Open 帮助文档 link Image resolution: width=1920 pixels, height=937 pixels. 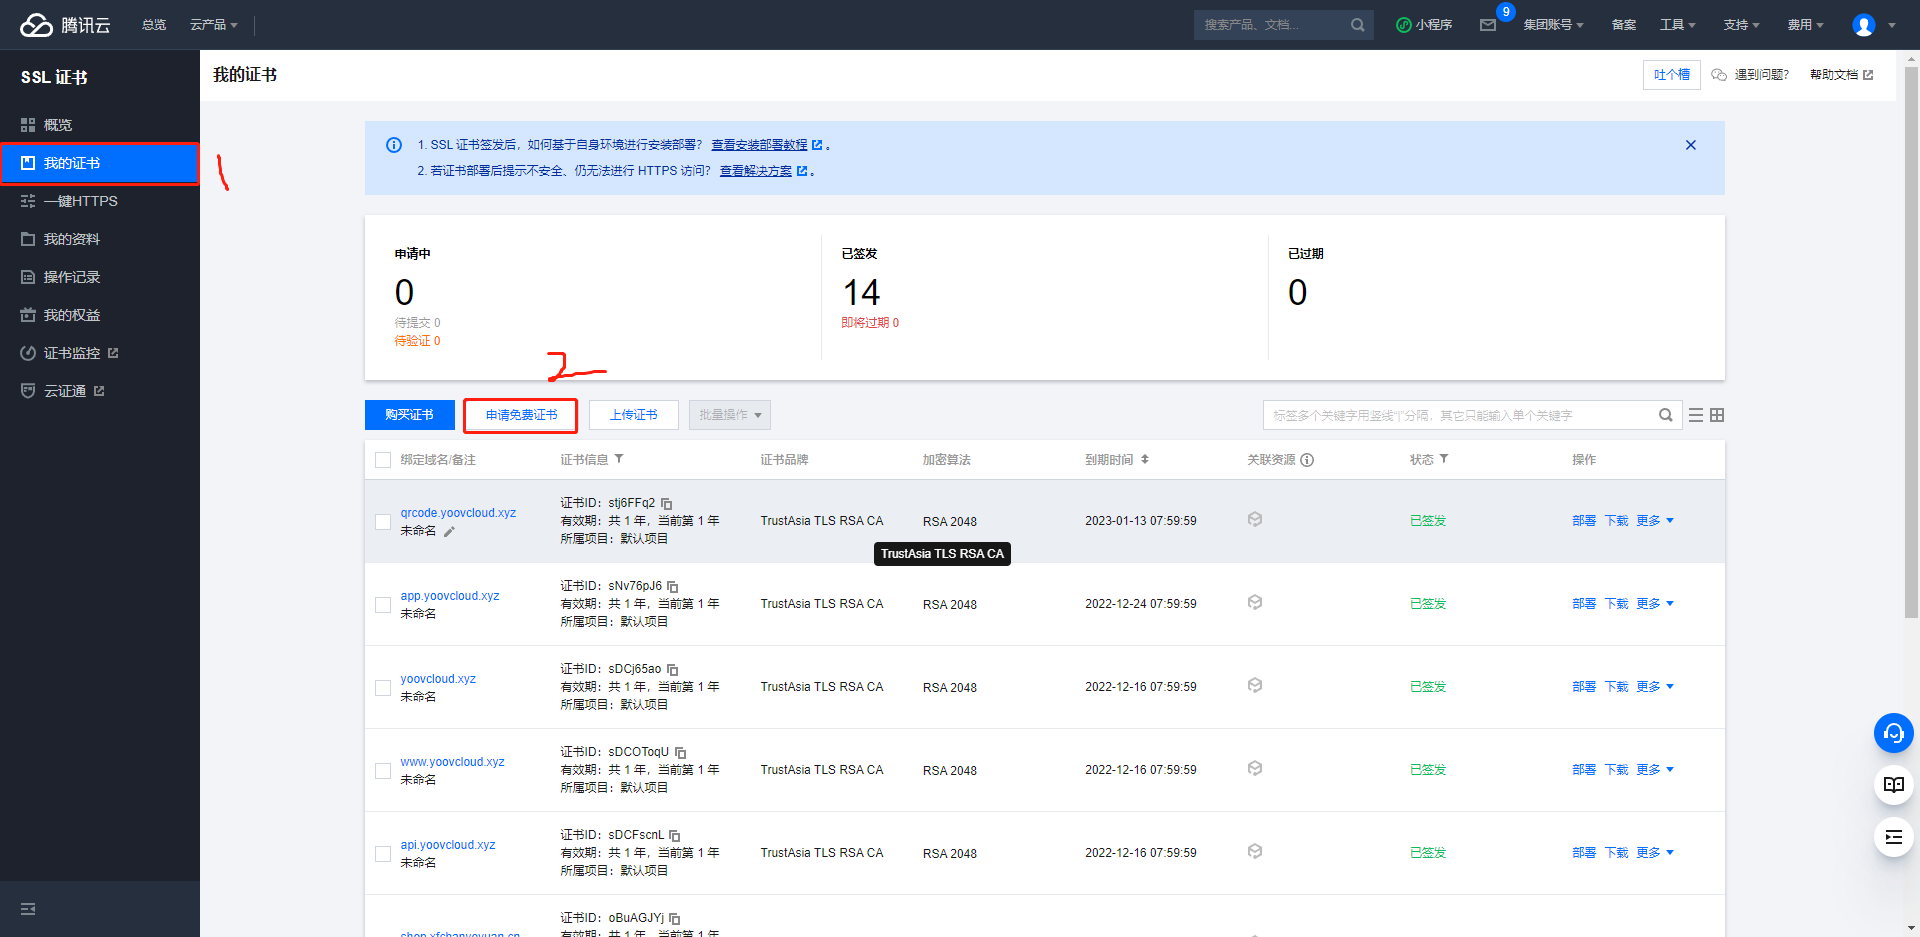pyautogui.click(x=1841, y=75)
